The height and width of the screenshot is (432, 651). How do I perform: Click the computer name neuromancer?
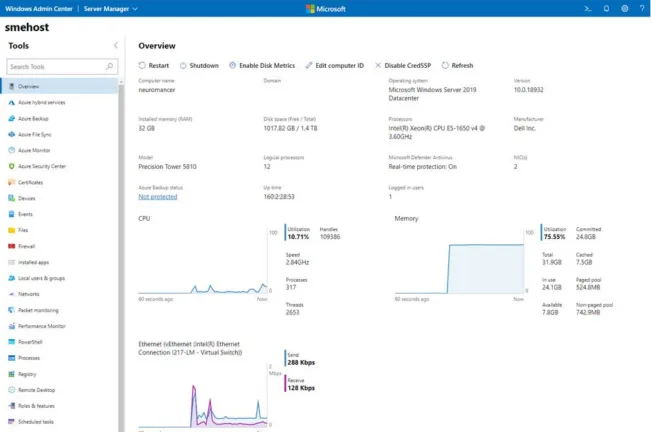[x=157, y=90]
